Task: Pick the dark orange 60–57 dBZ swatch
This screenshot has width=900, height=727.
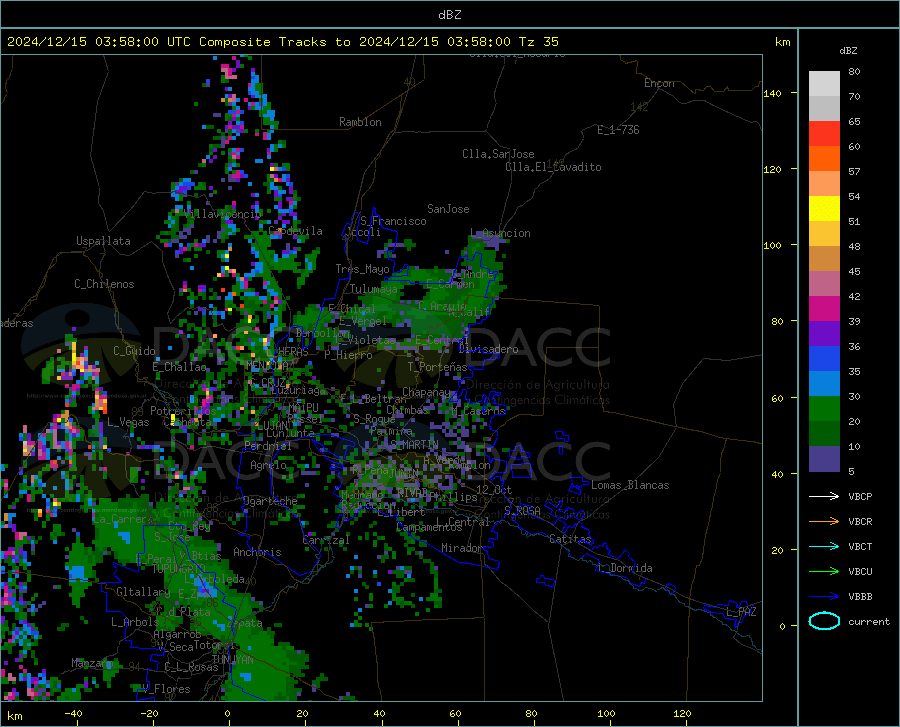Action: [x=824, y=159]
